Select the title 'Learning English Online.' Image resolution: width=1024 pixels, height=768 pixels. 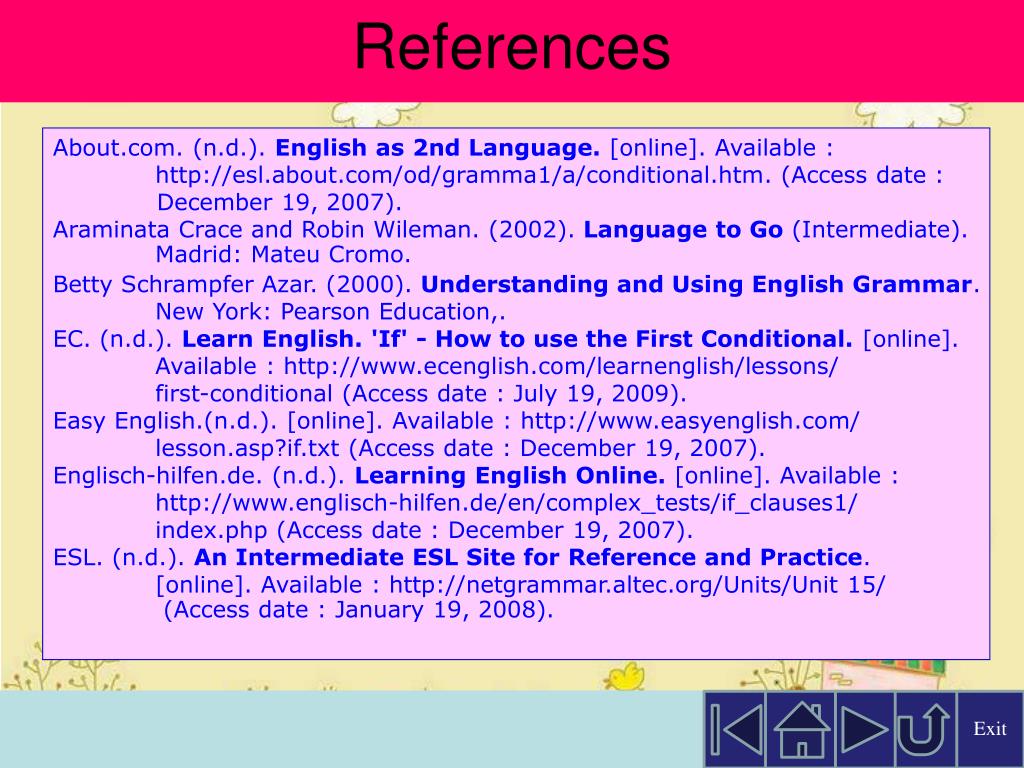coord(510,475)
